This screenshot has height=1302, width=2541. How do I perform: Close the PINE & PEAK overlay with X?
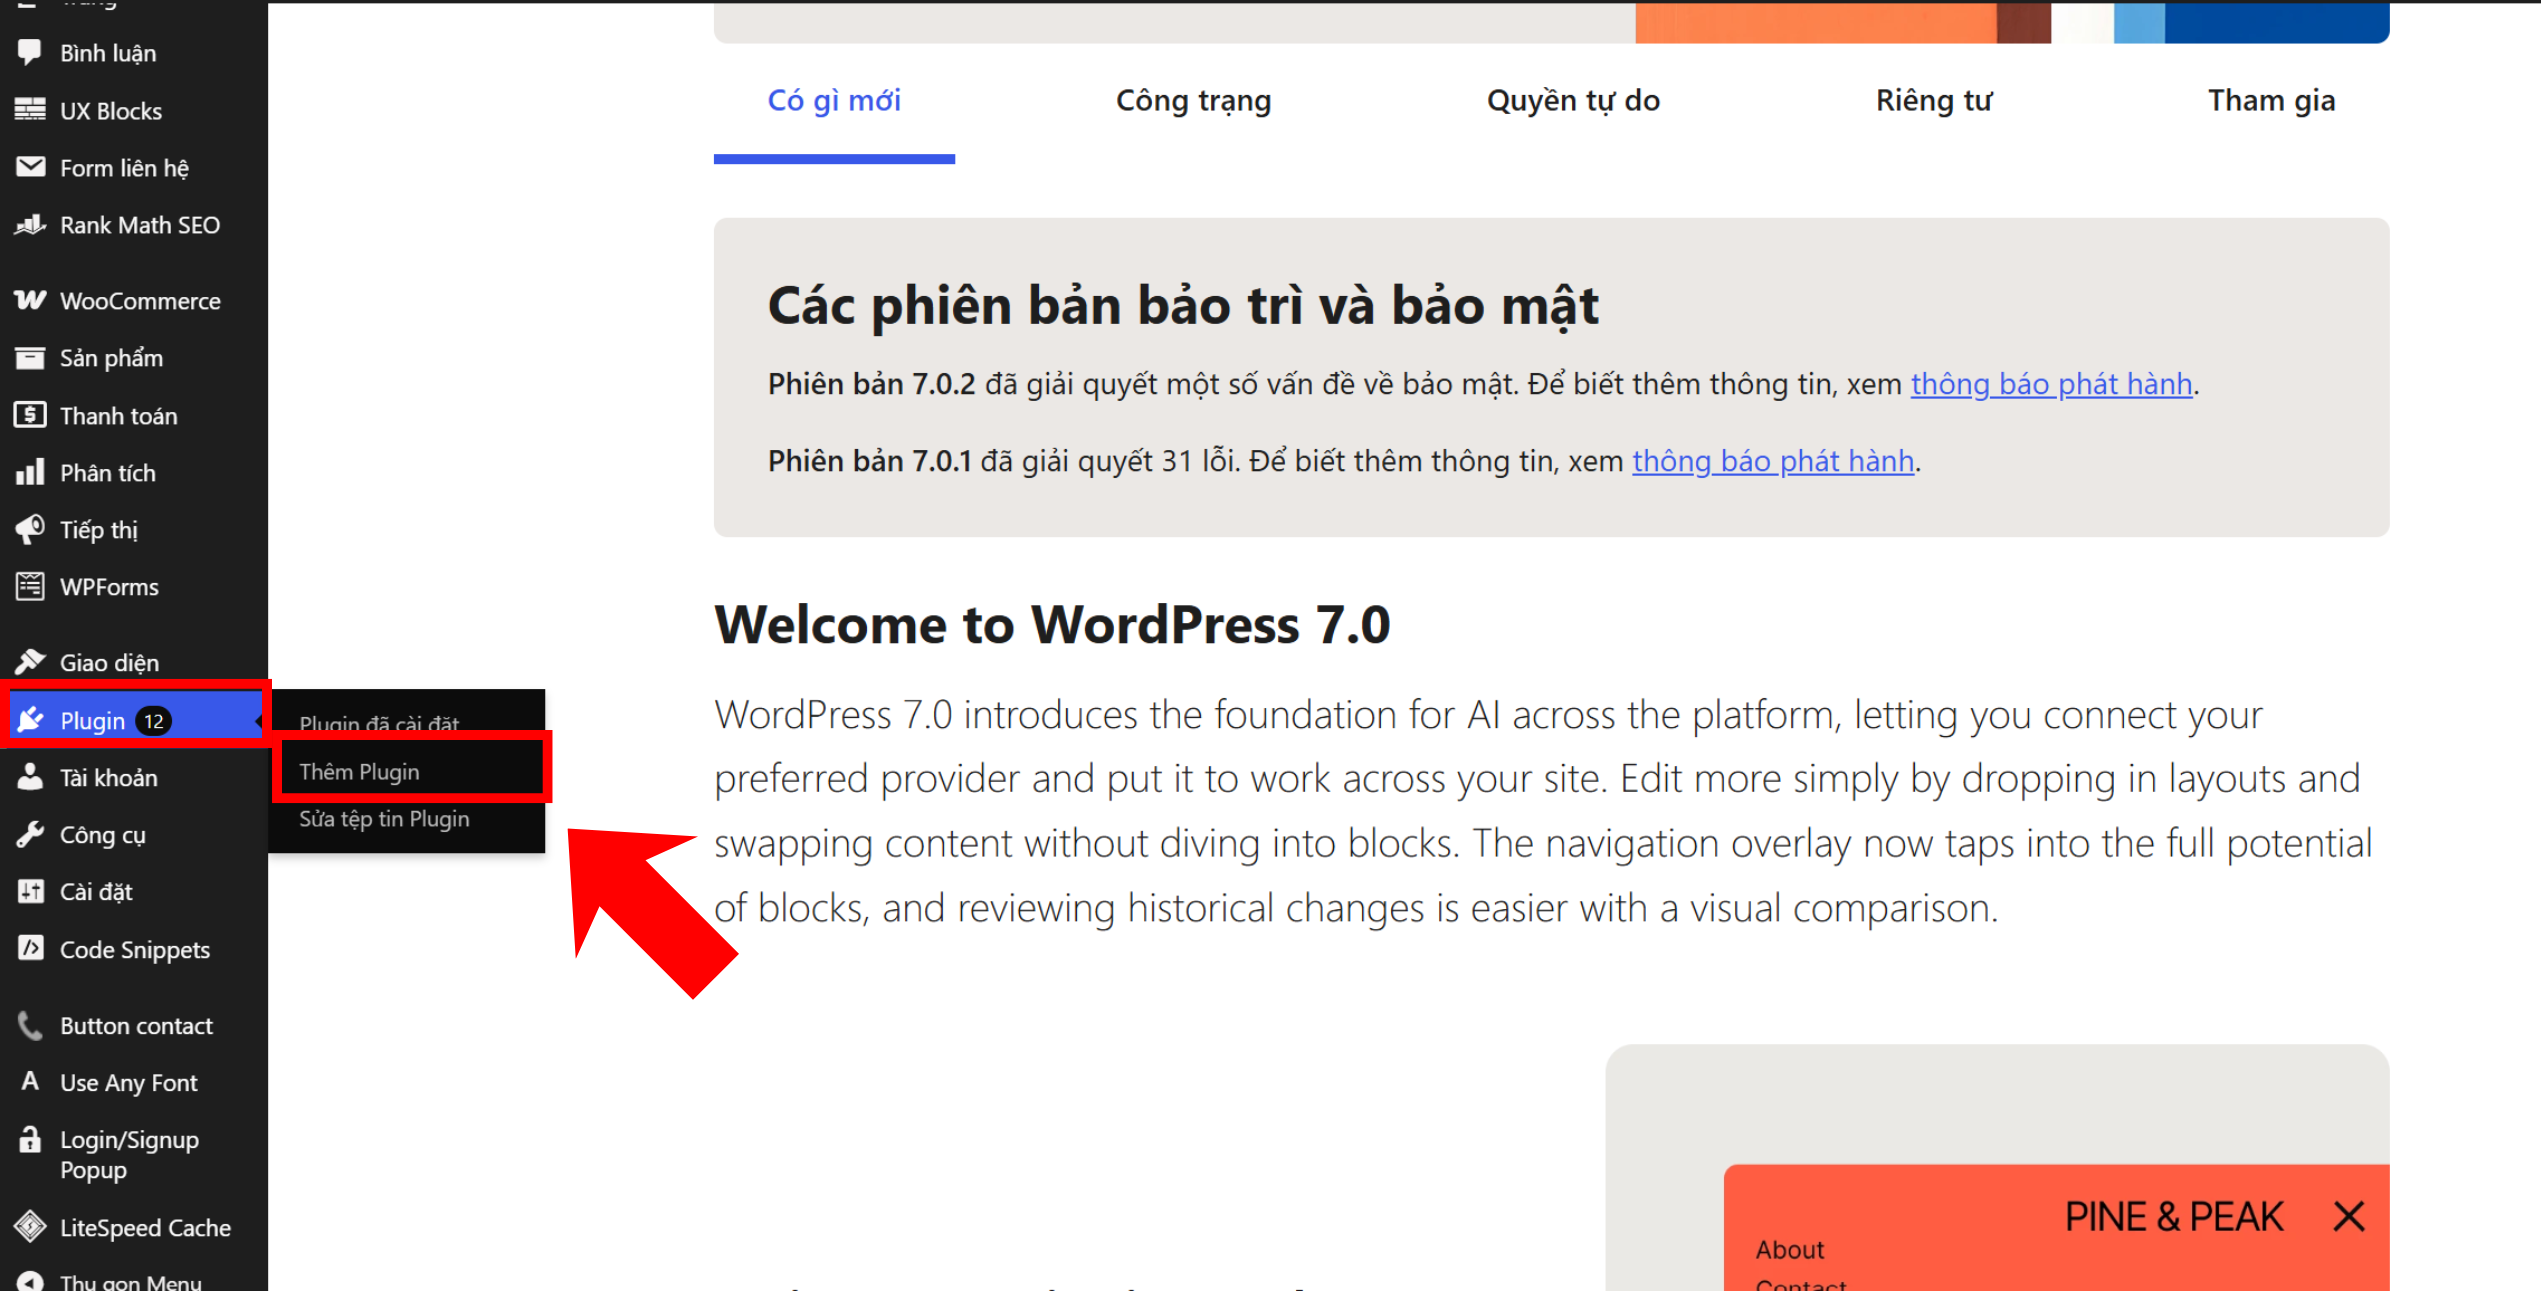pos(2349,1217)
